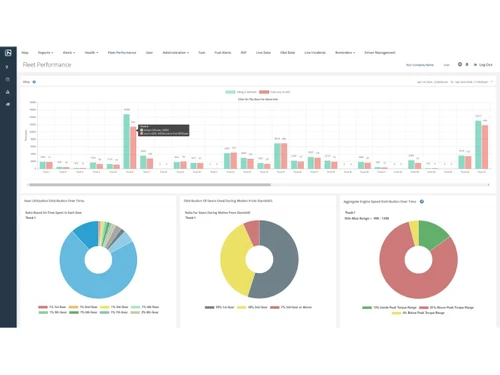This screenshot has width=500, height=375.
Task: Go to the Map menu item
Action: point(25,53)
